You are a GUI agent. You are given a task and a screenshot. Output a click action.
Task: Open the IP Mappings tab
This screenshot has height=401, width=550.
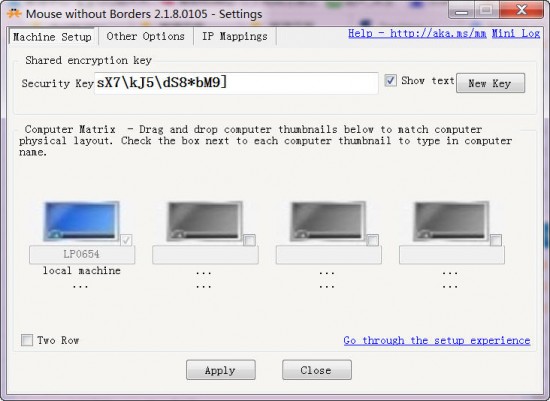pos(235,36)
